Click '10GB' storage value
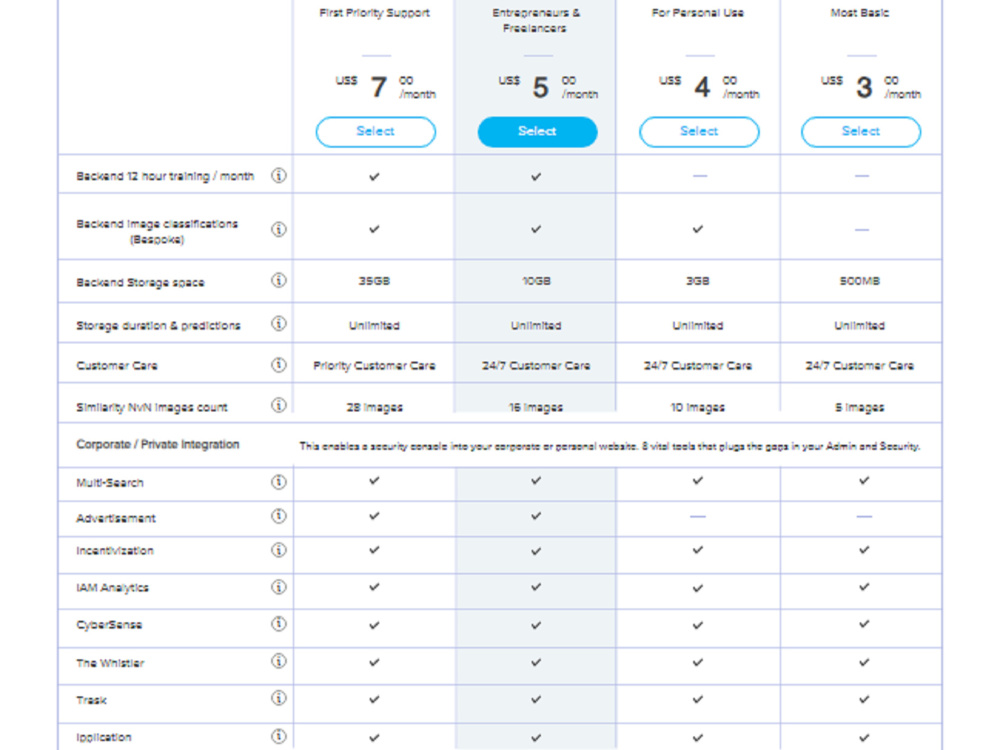Screen dimensions: 1000x750 (x=536, y=281)
